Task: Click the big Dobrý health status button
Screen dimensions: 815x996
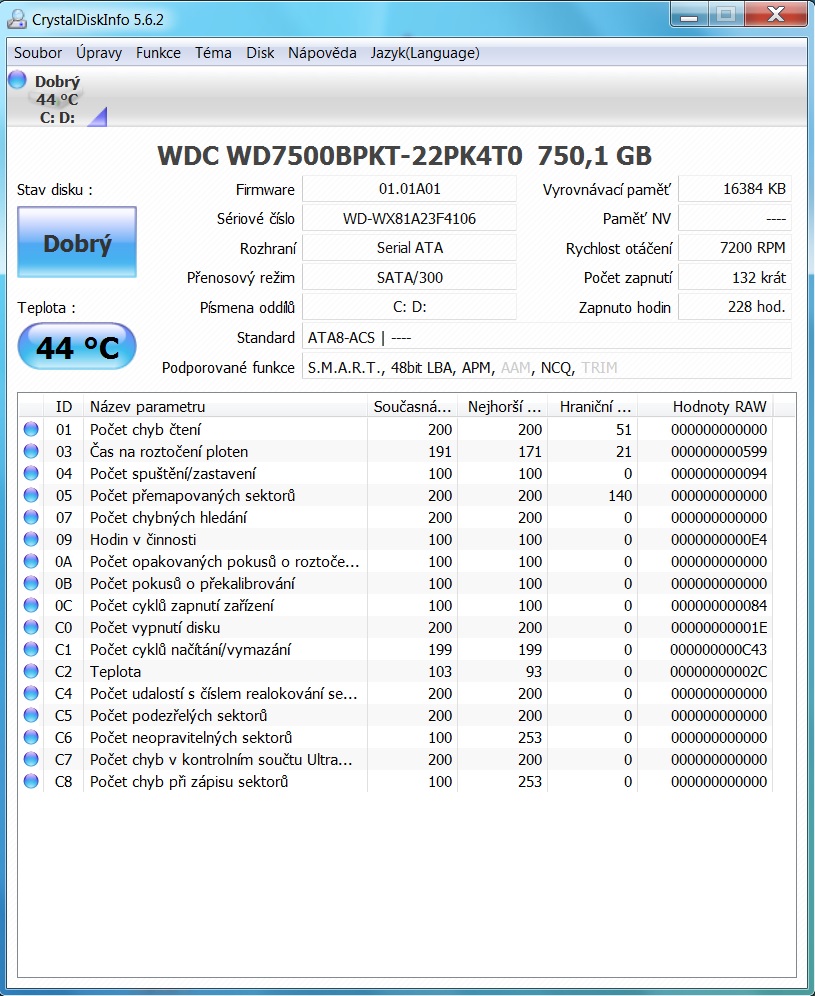Action: coord(77,242)
